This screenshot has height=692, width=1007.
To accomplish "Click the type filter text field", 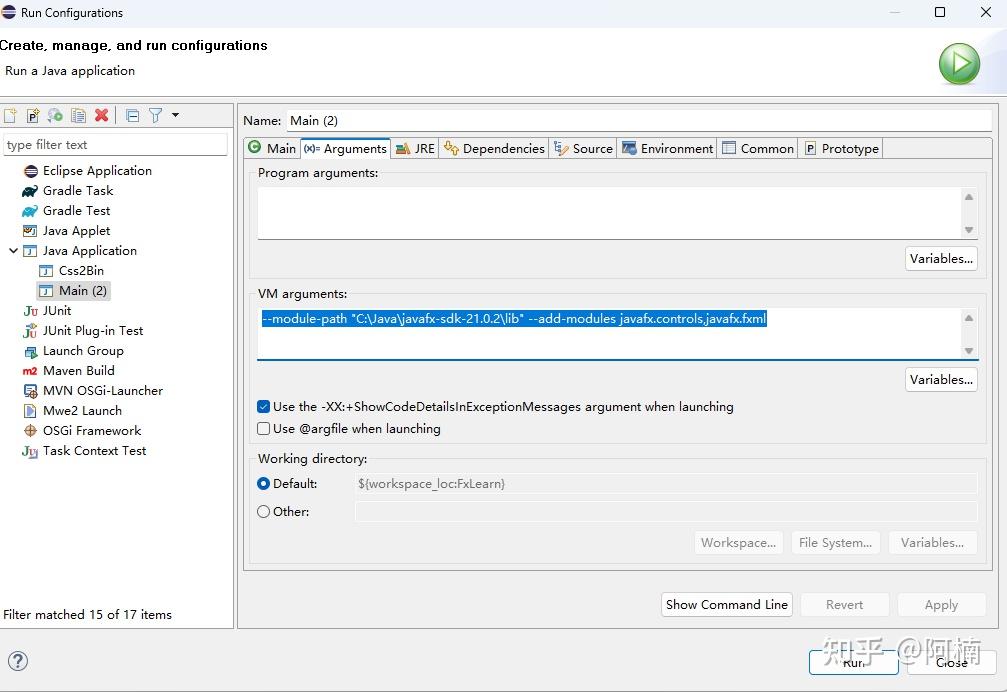I will click(115, 145).
